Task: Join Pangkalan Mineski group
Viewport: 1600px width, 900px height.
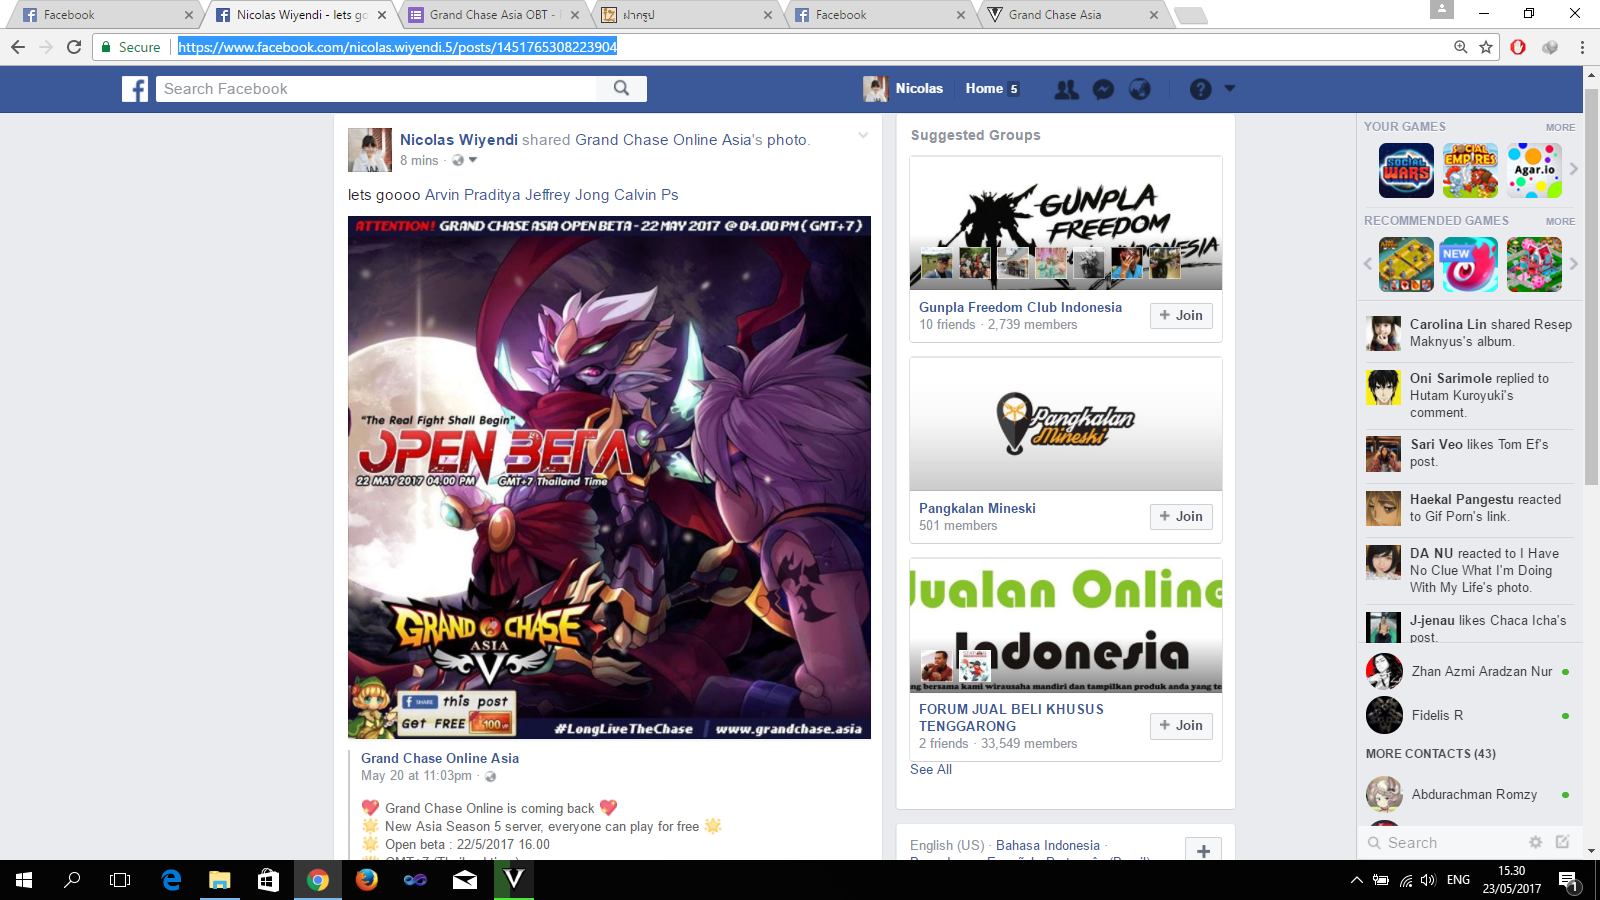Action: (1181, 516)
